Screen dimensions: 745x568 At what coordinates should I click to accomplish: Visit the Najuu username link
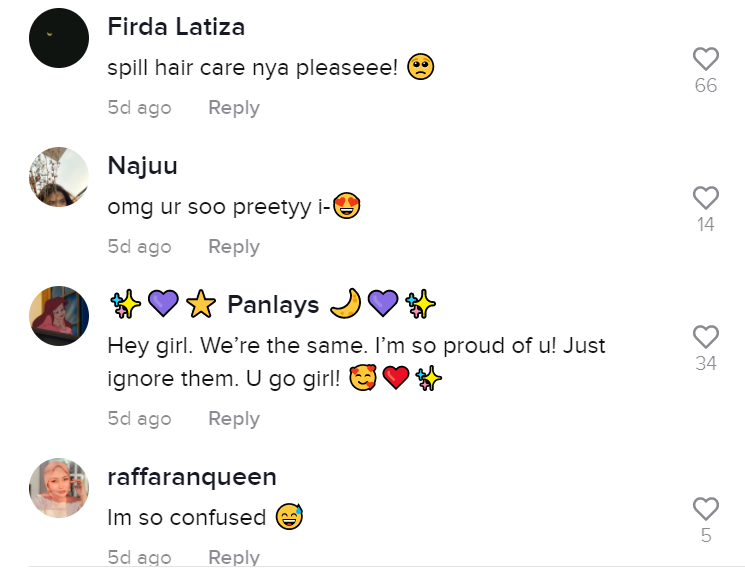[142, 166]
